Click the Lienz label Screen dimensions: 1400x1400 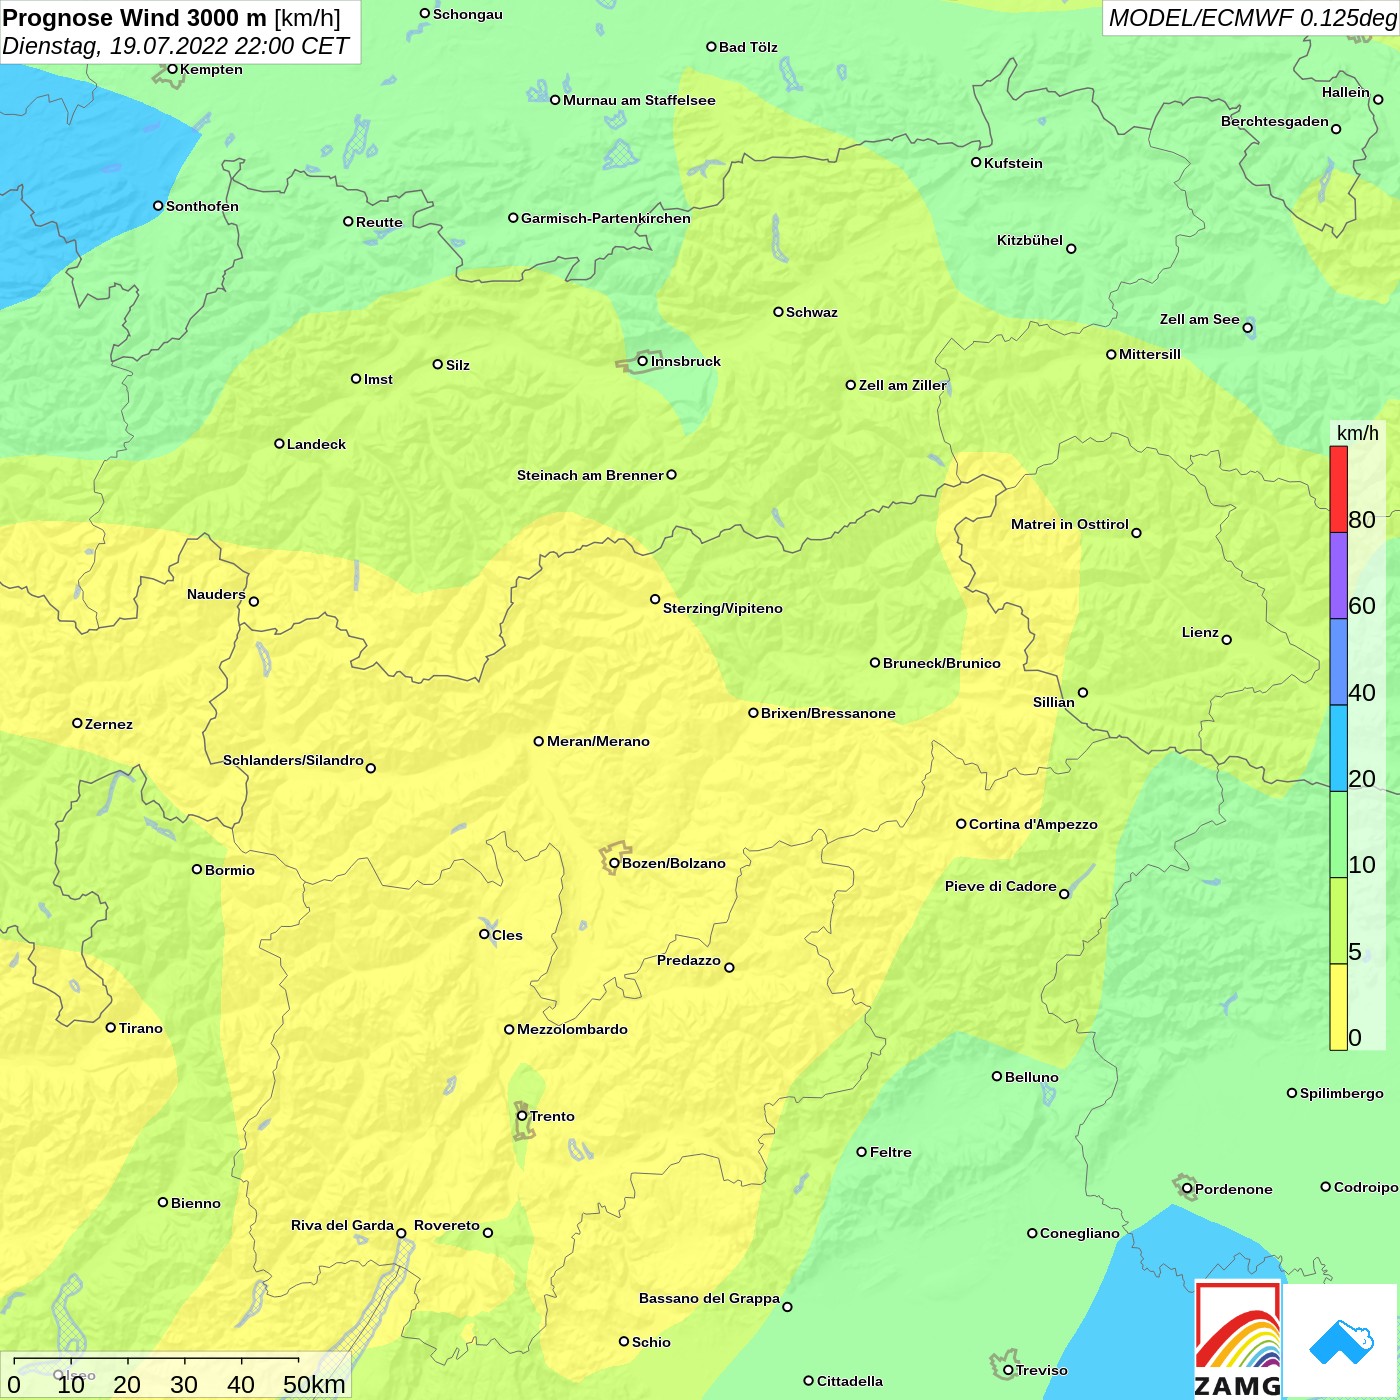1200,632
